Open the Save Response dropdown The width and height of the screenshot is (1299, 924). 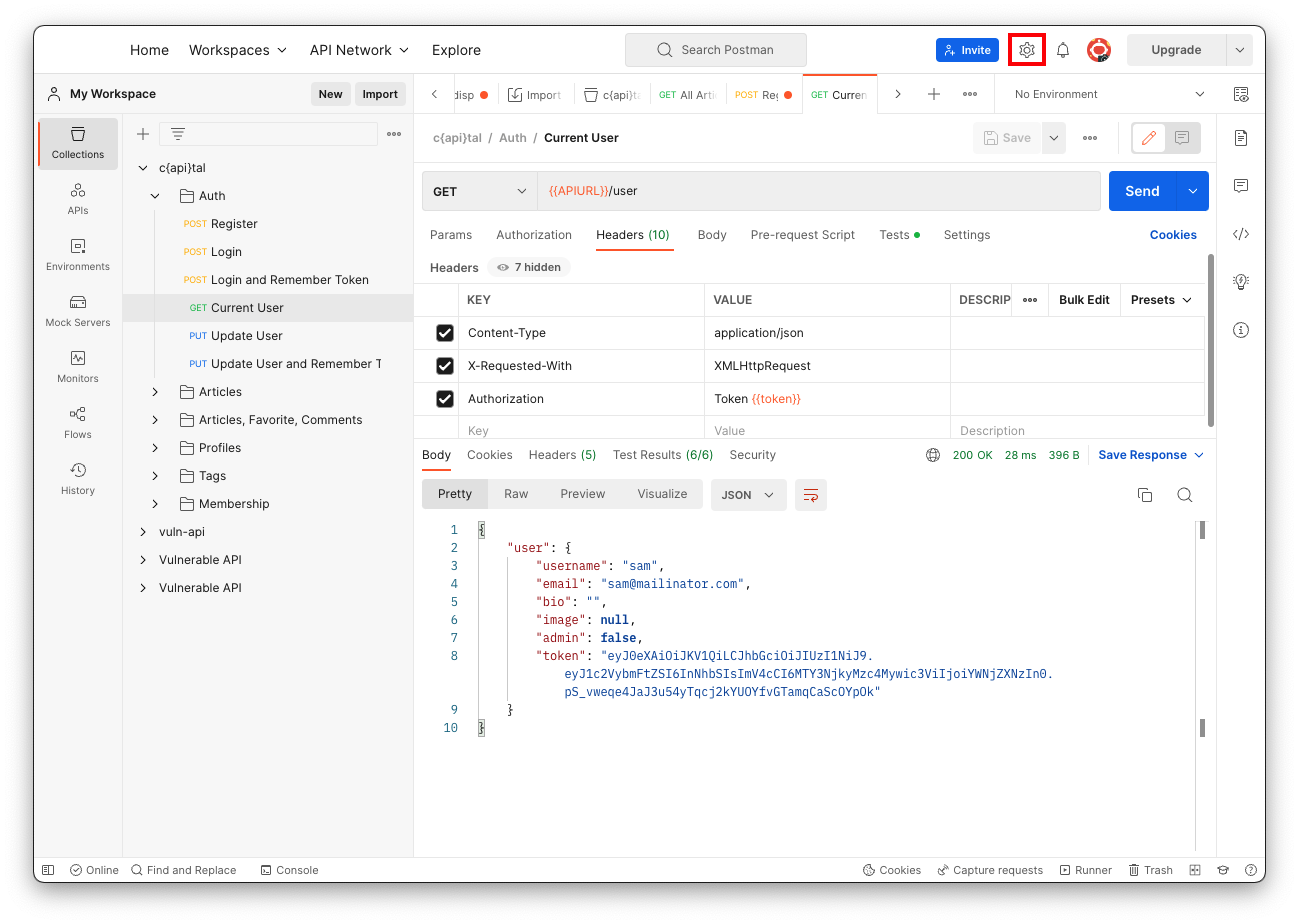(x=1151, y=455)
